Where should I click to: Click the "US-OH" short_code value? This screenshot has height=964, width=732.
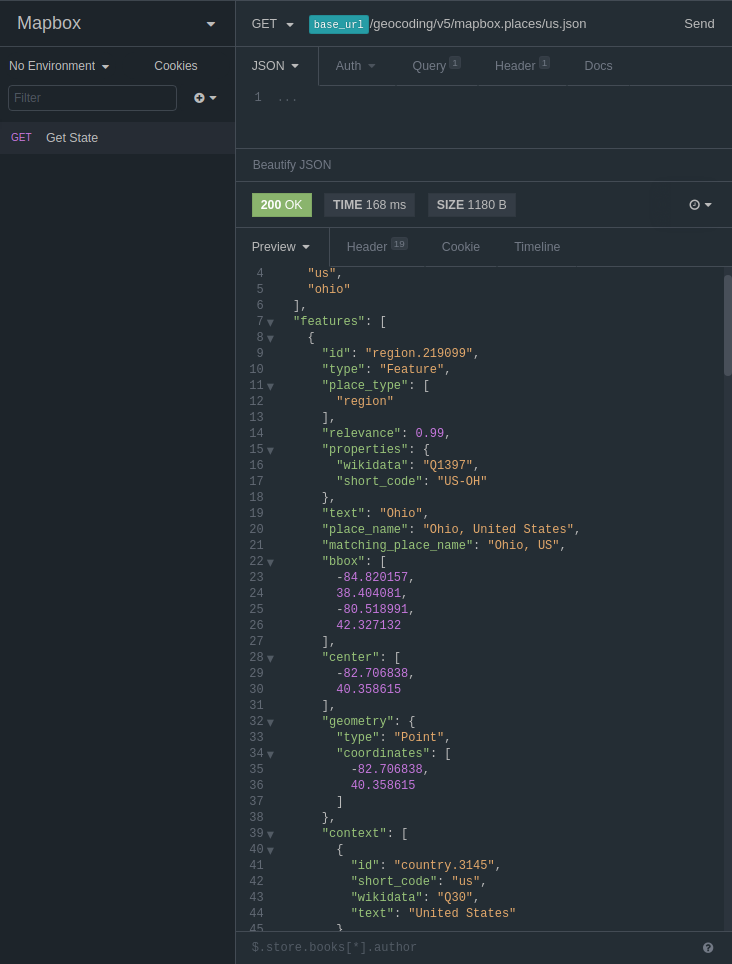click(462, 481)
